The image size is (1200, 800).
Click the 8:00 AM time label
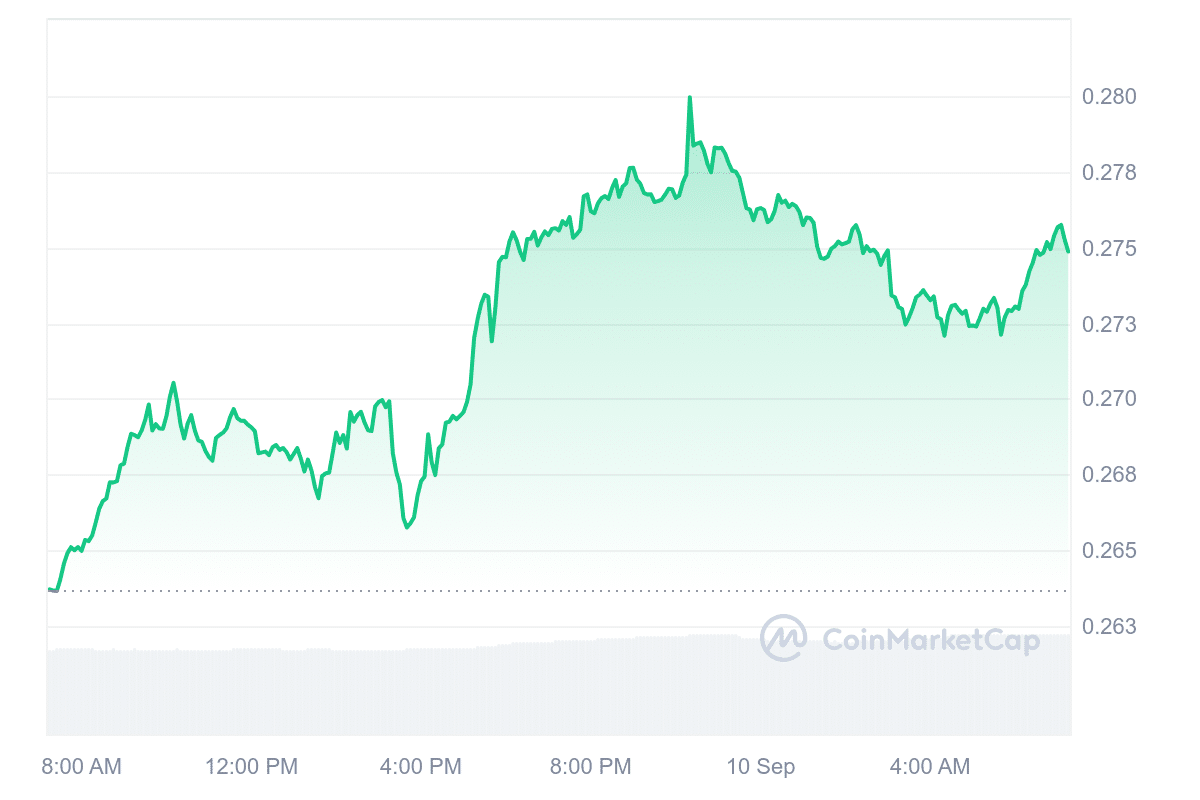tap(81, 767)
